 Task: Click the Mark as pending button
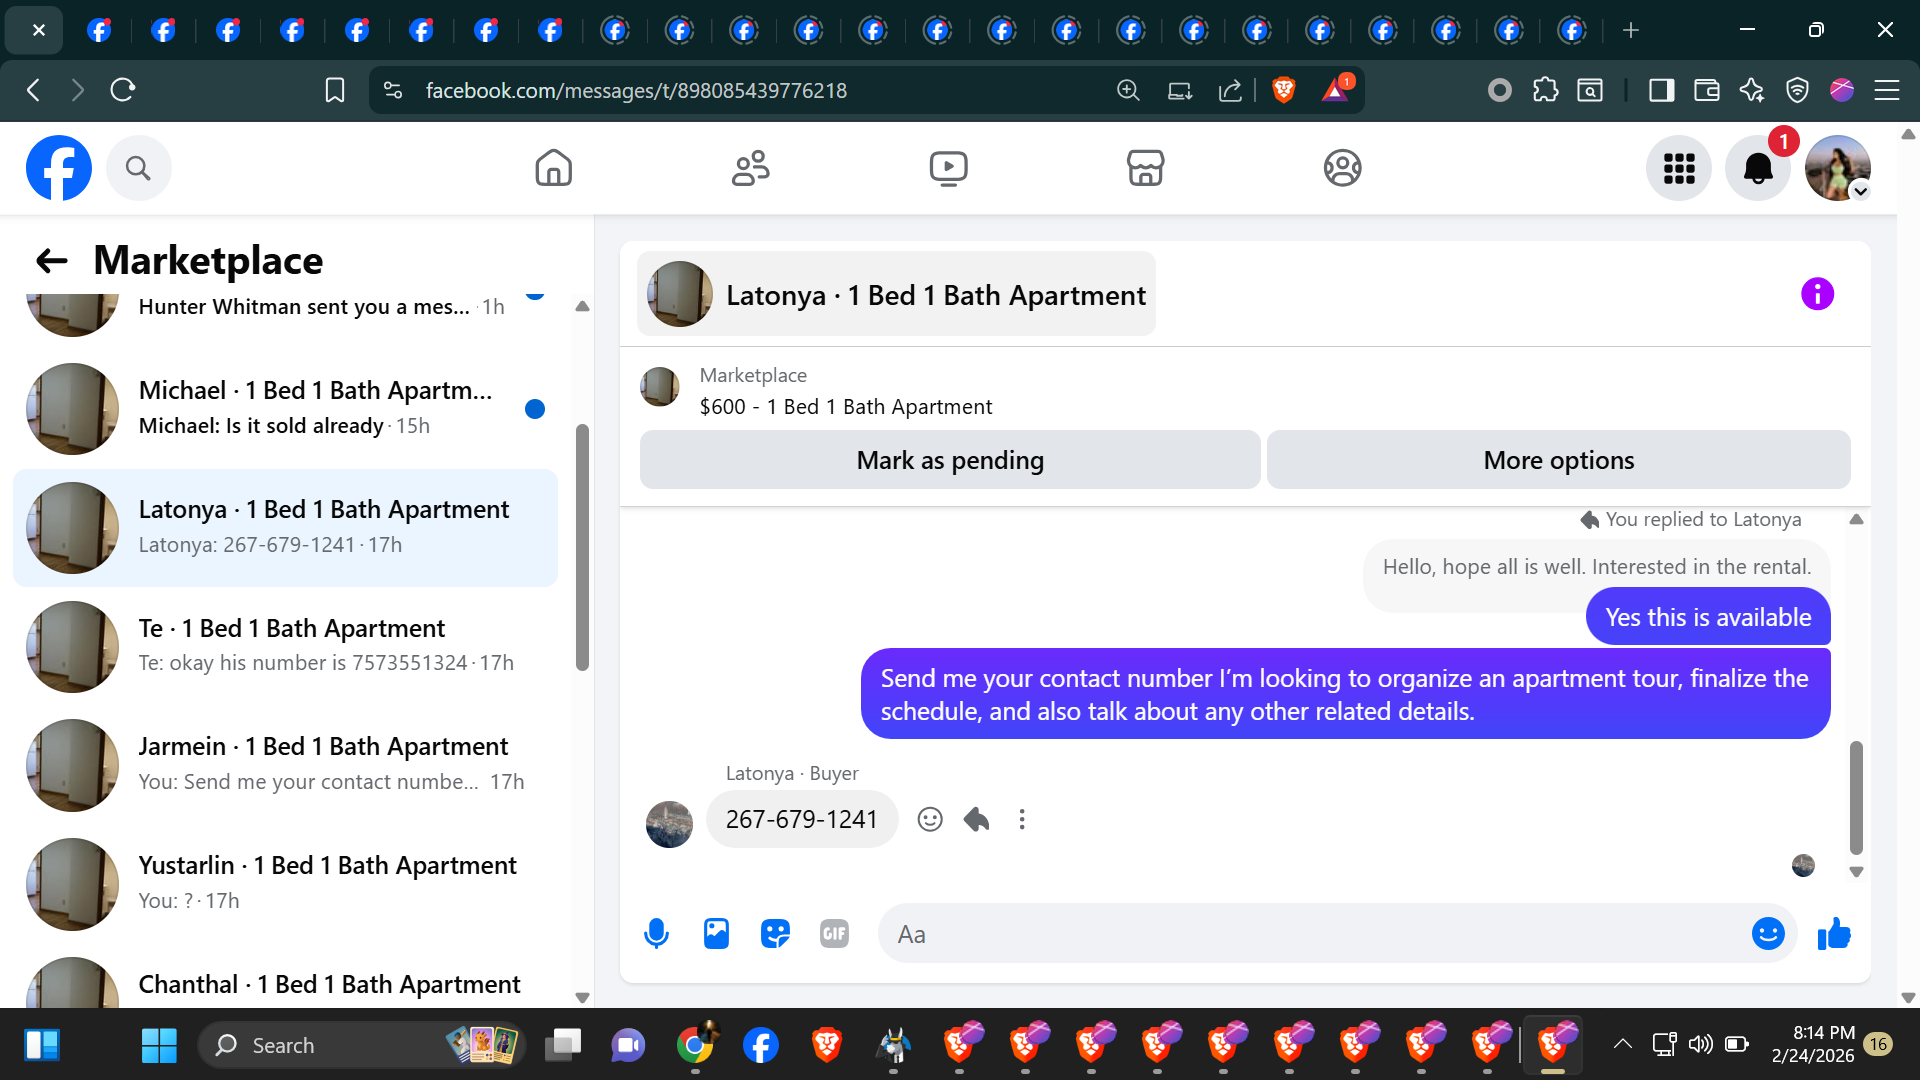(949, 460)
